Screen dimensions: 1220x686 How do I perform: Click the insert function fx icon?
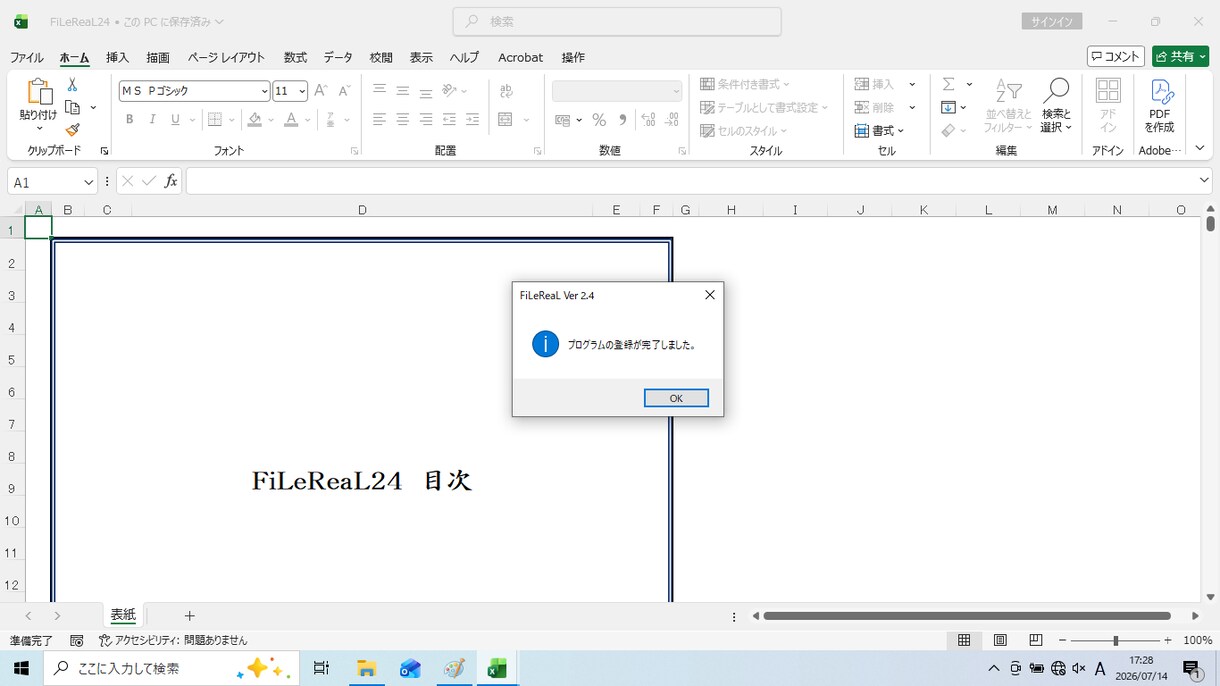click(171, 181)
